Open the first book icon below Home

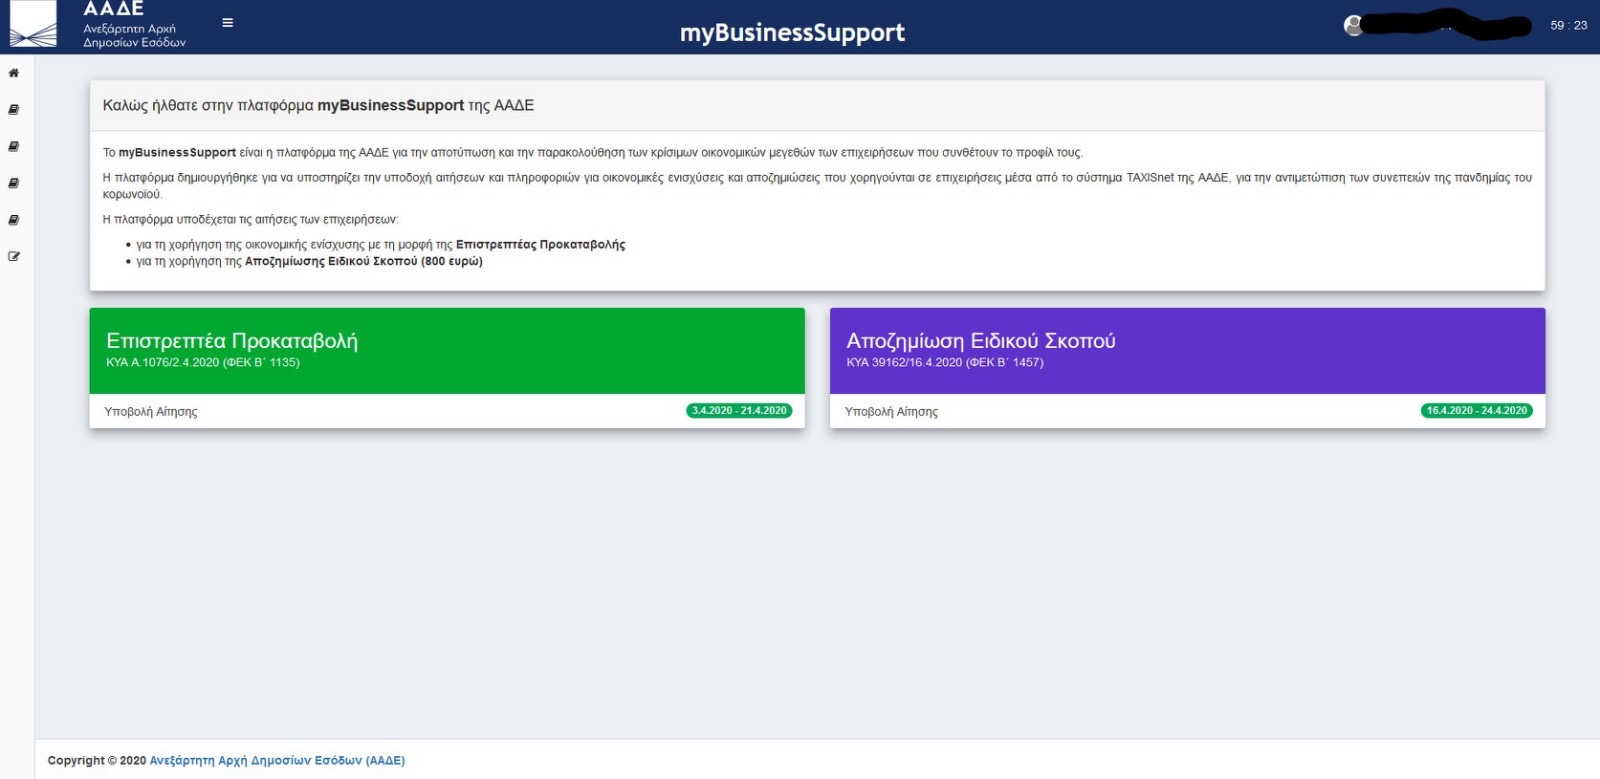(x=14, y=110)
